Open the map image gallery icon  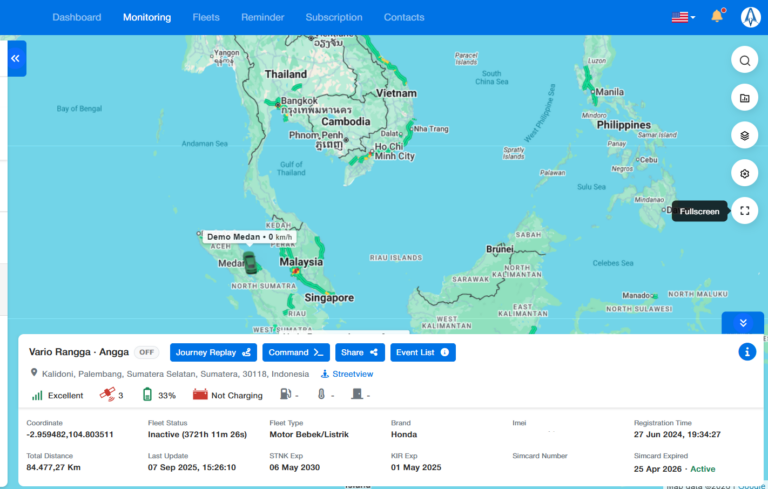point(744,98)
